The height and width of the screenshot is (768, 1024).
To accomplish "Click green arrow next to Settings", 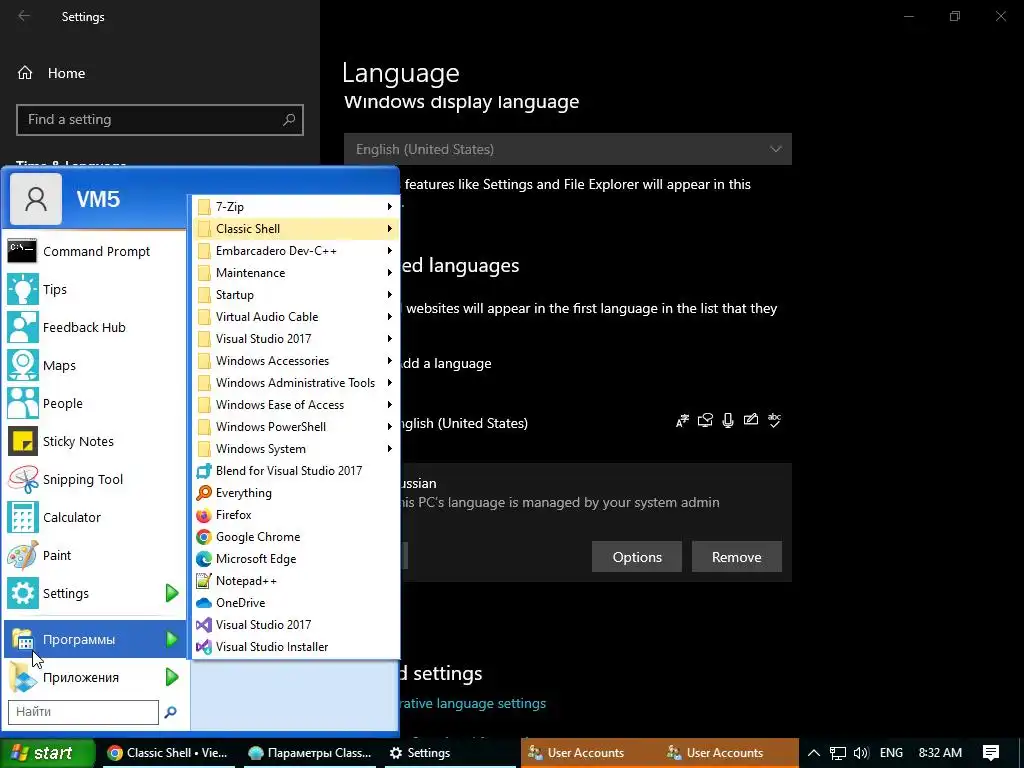I will 172,593.
